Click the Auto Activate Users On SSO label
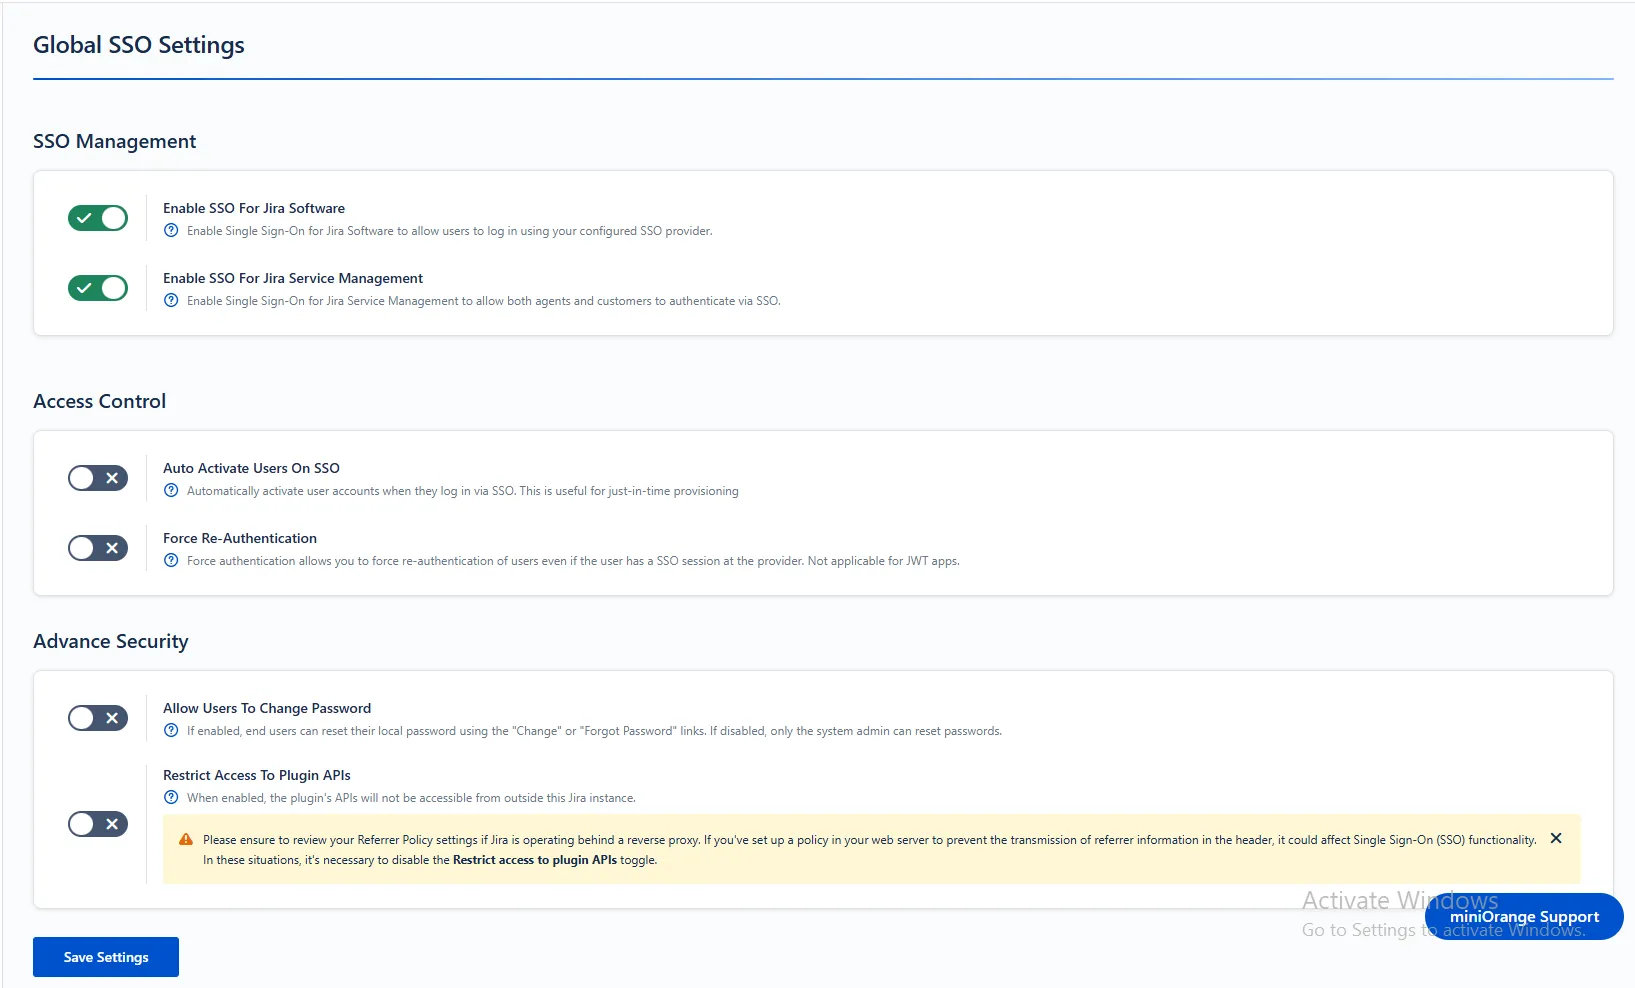The image size is (1635, 988). 251,468
